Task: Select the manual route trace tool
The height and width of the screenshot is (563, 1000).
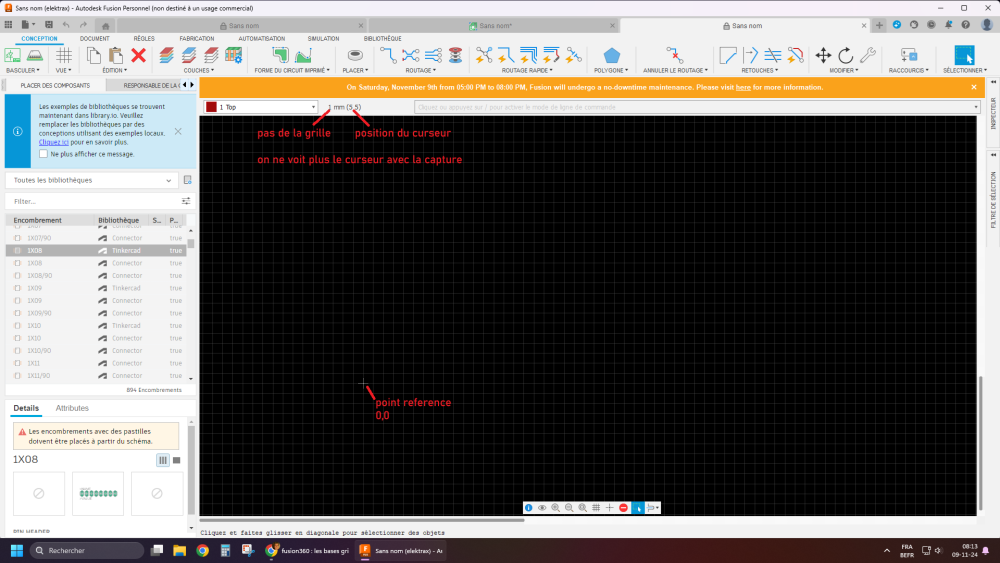Action: [388, 55]
